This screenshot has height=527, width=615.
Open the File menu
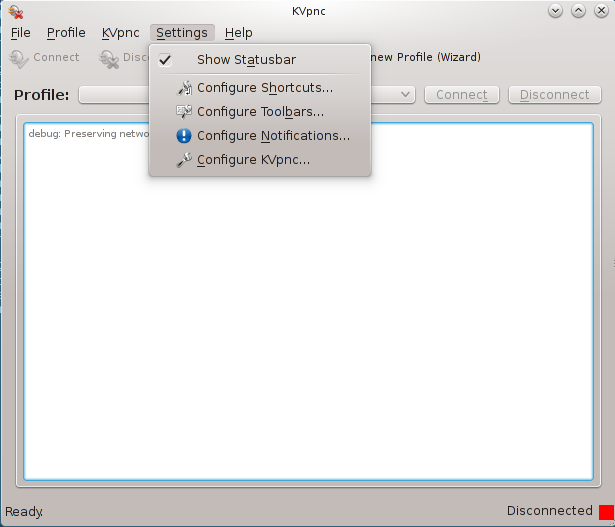20,33
